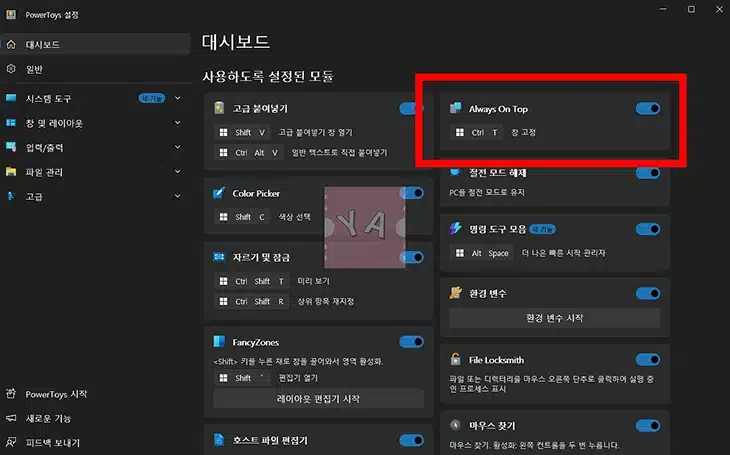Click the 고급 붙여넣기 창 열기 shortcut label
Image resolution: width=730 pixels, height=455 pixels.
point(315,132)
